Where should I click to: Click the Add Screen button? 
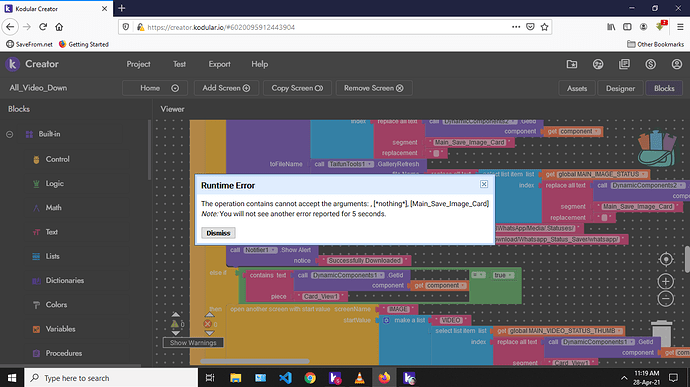pos(226,88)
